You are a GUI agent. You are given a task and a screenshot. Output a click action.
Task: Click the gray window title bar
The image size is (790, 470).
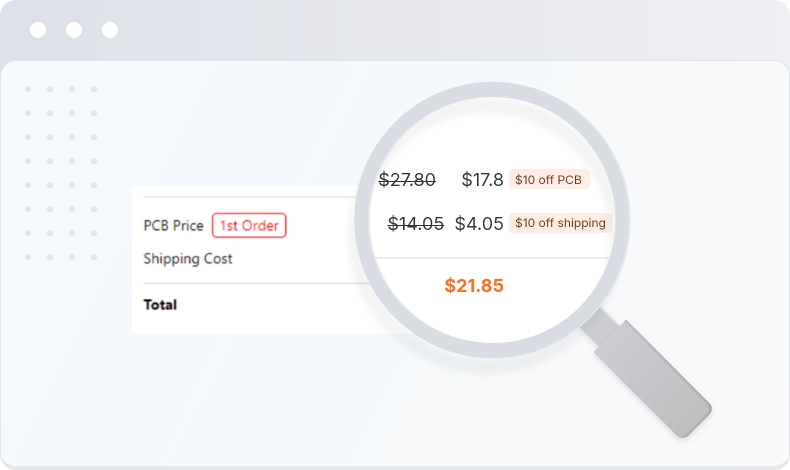click(400, 30)
